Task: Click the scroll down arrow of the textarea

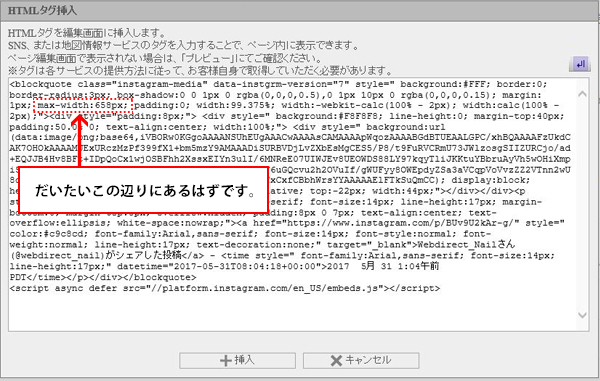Action: tap(582, 315)
